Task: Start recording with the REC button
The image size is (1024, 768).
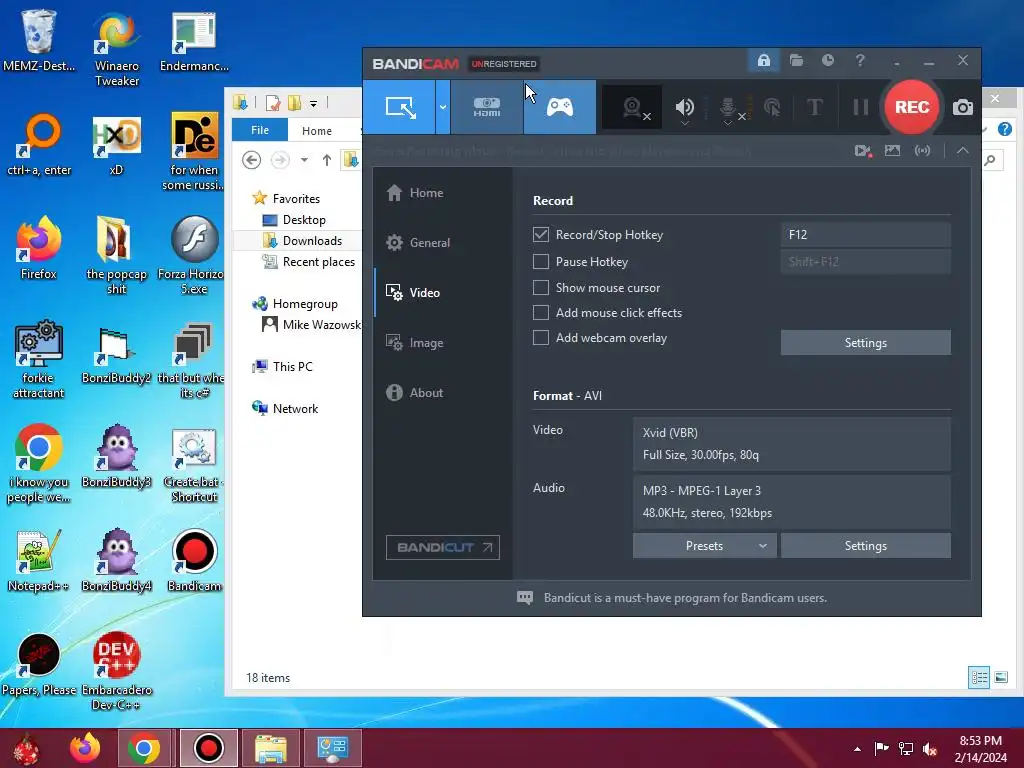Action: 912,107
